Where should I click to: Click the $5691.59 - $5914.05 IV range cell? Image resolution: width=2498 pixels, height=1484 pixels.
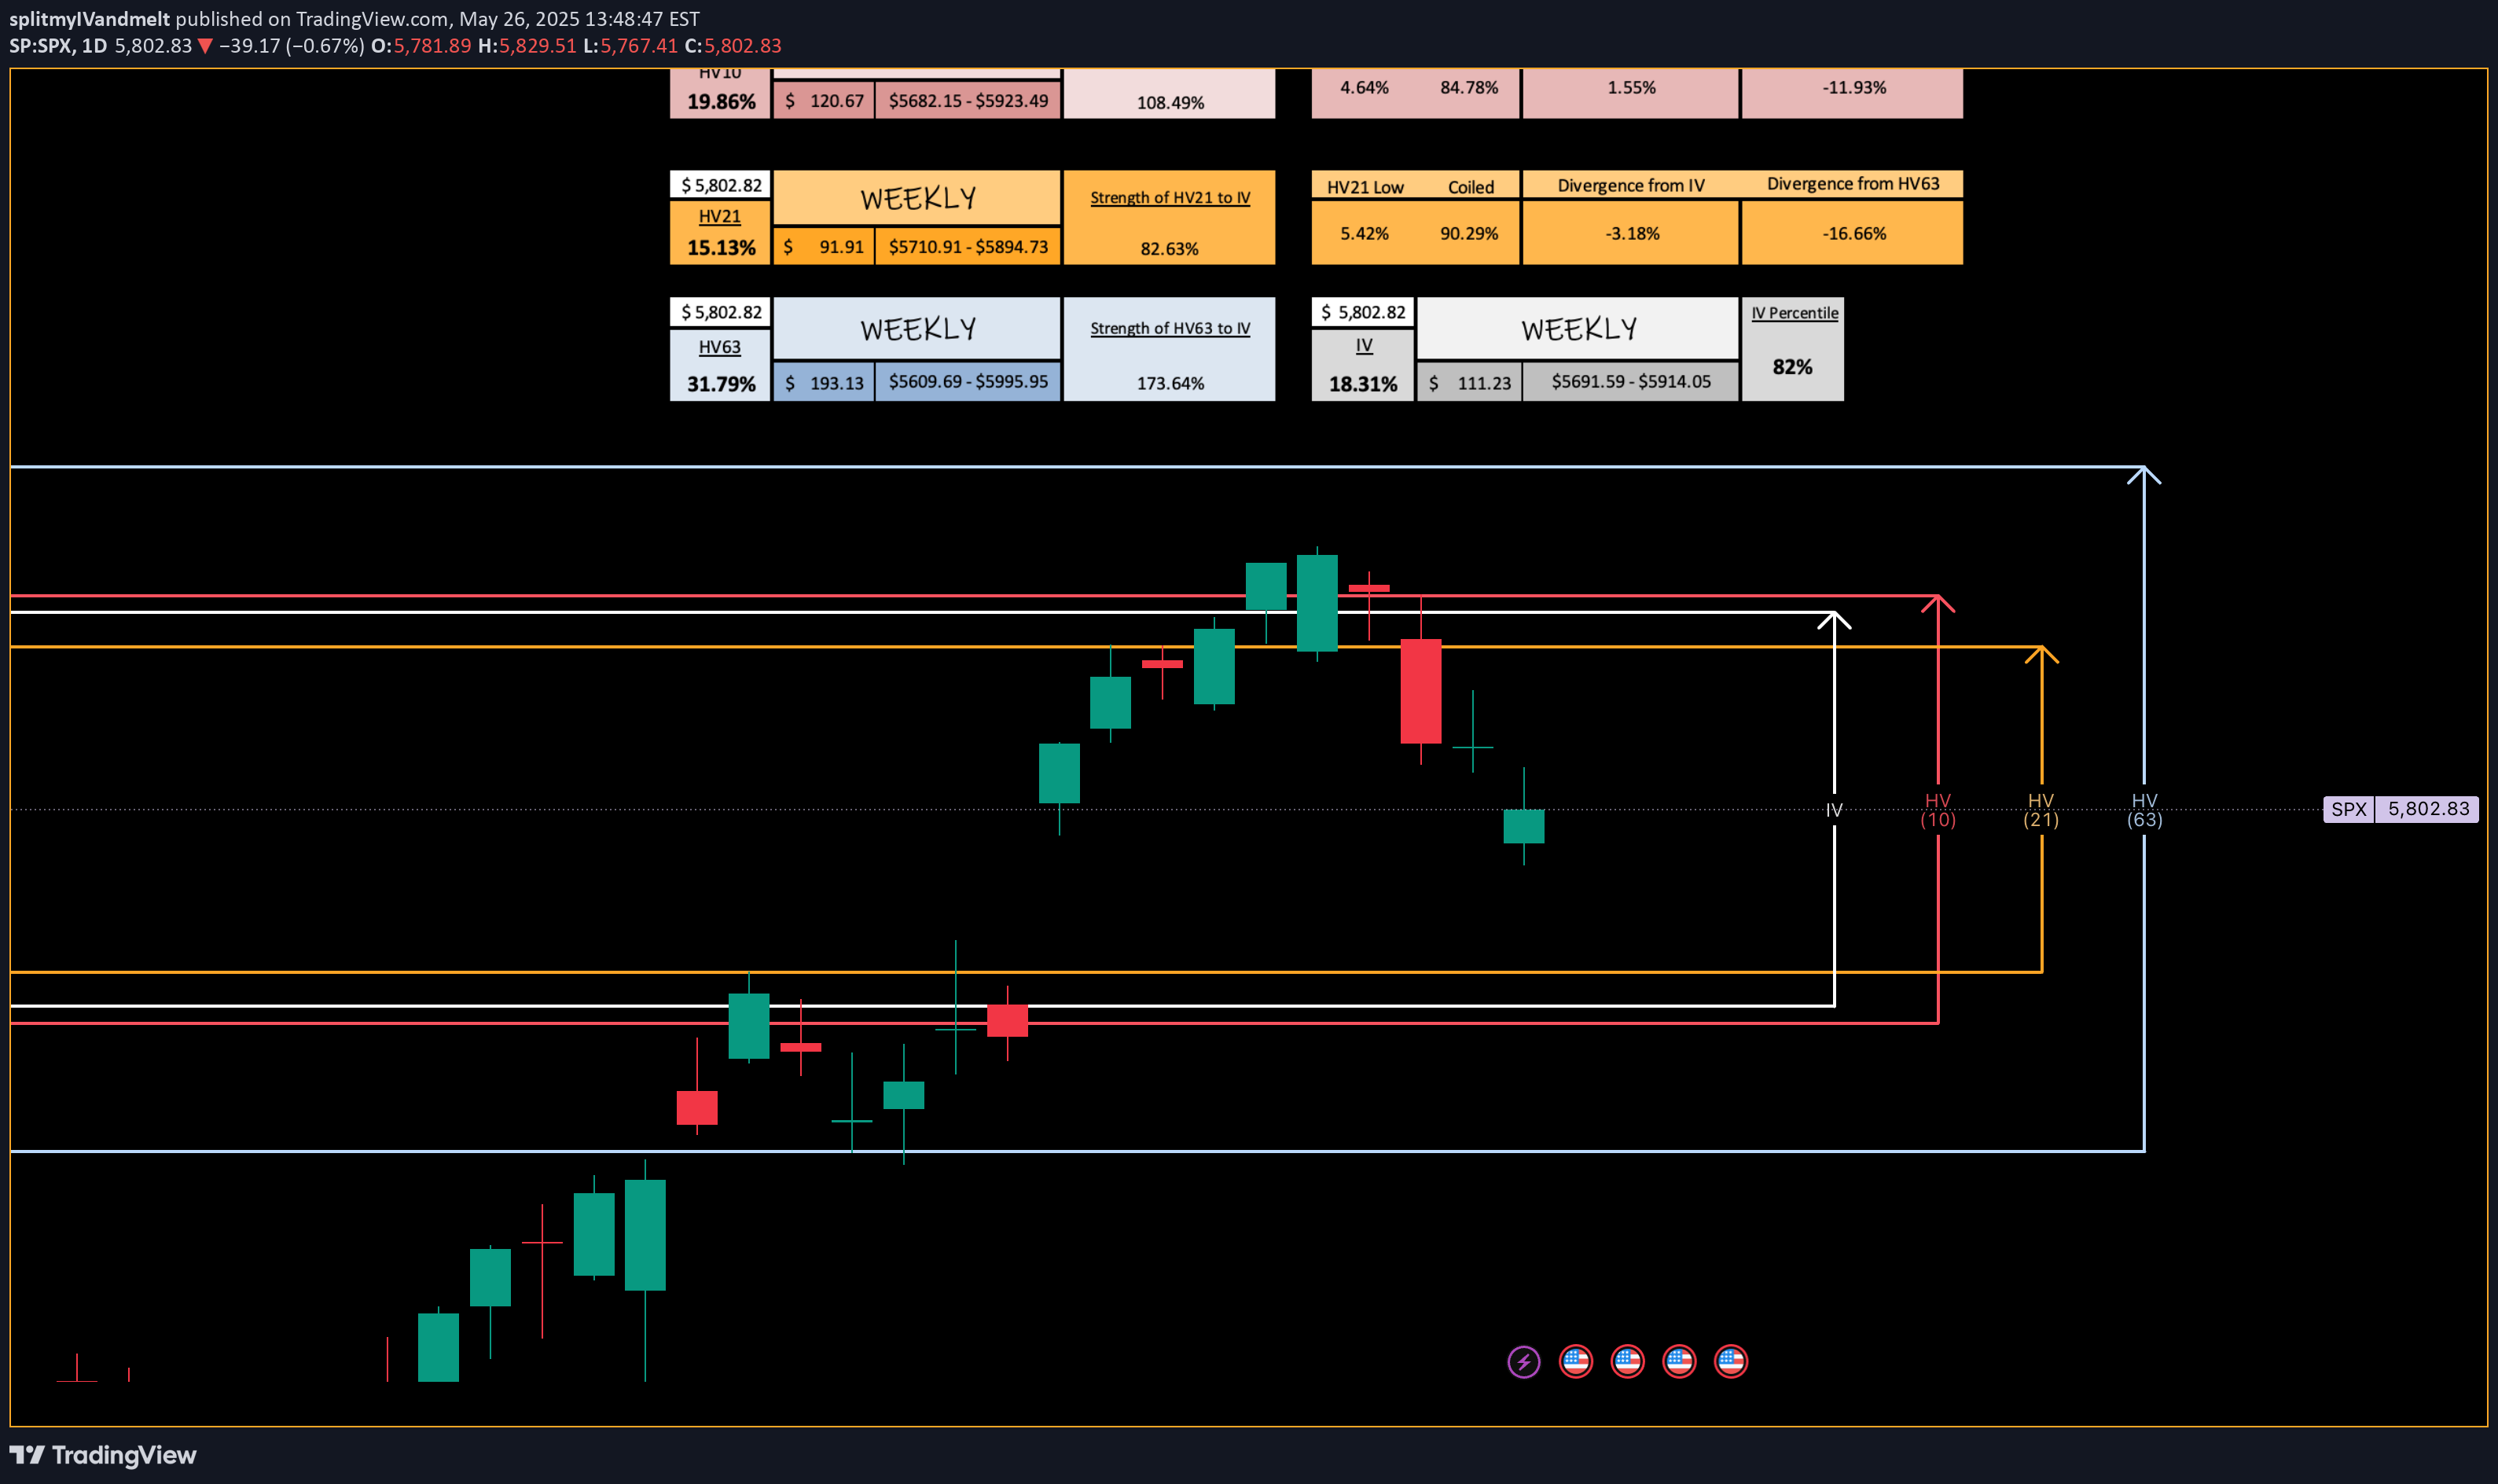click(x=1630, y=382)
